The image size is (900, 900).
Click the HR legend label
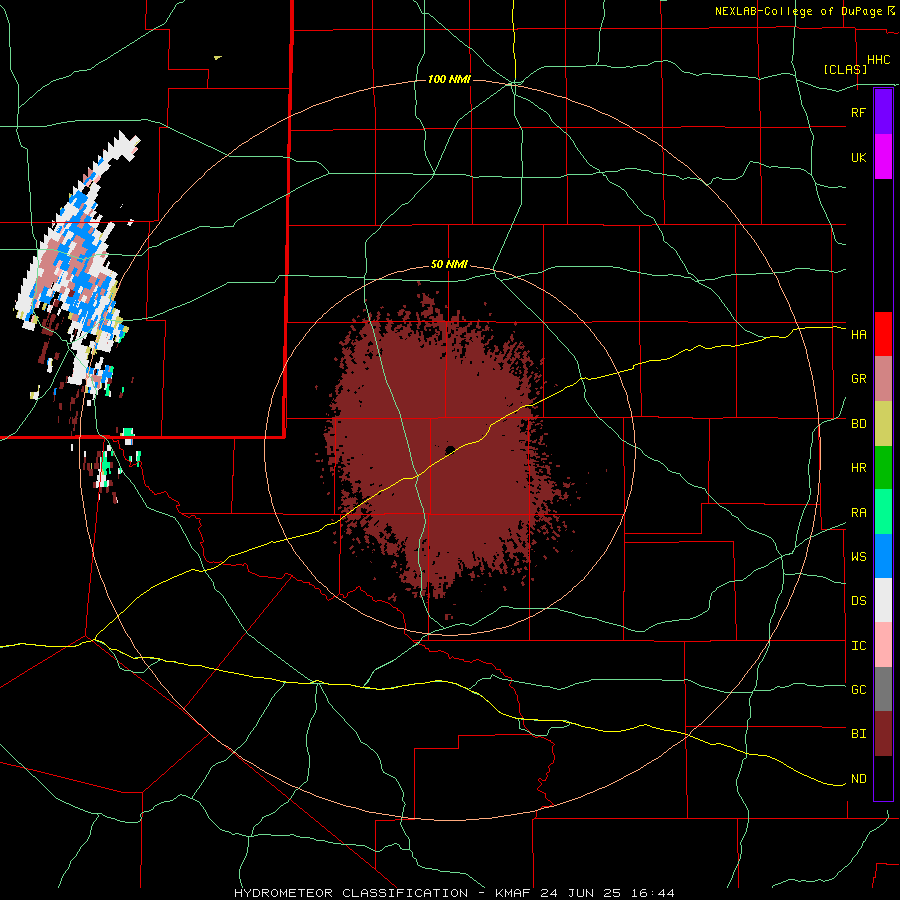859,468
